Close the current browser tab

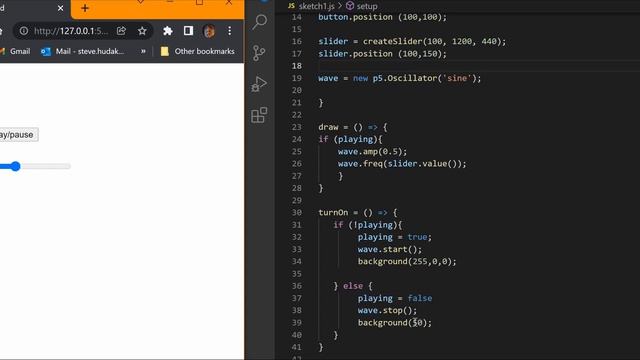pos(60,8)
